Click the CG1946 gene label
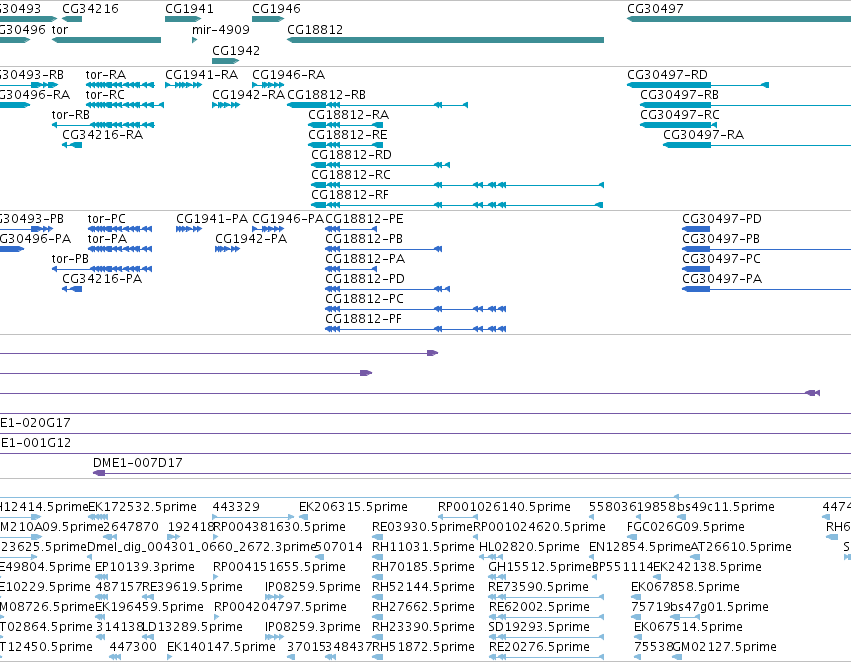This screenshot has width=851, height=662. pos(276,9)
